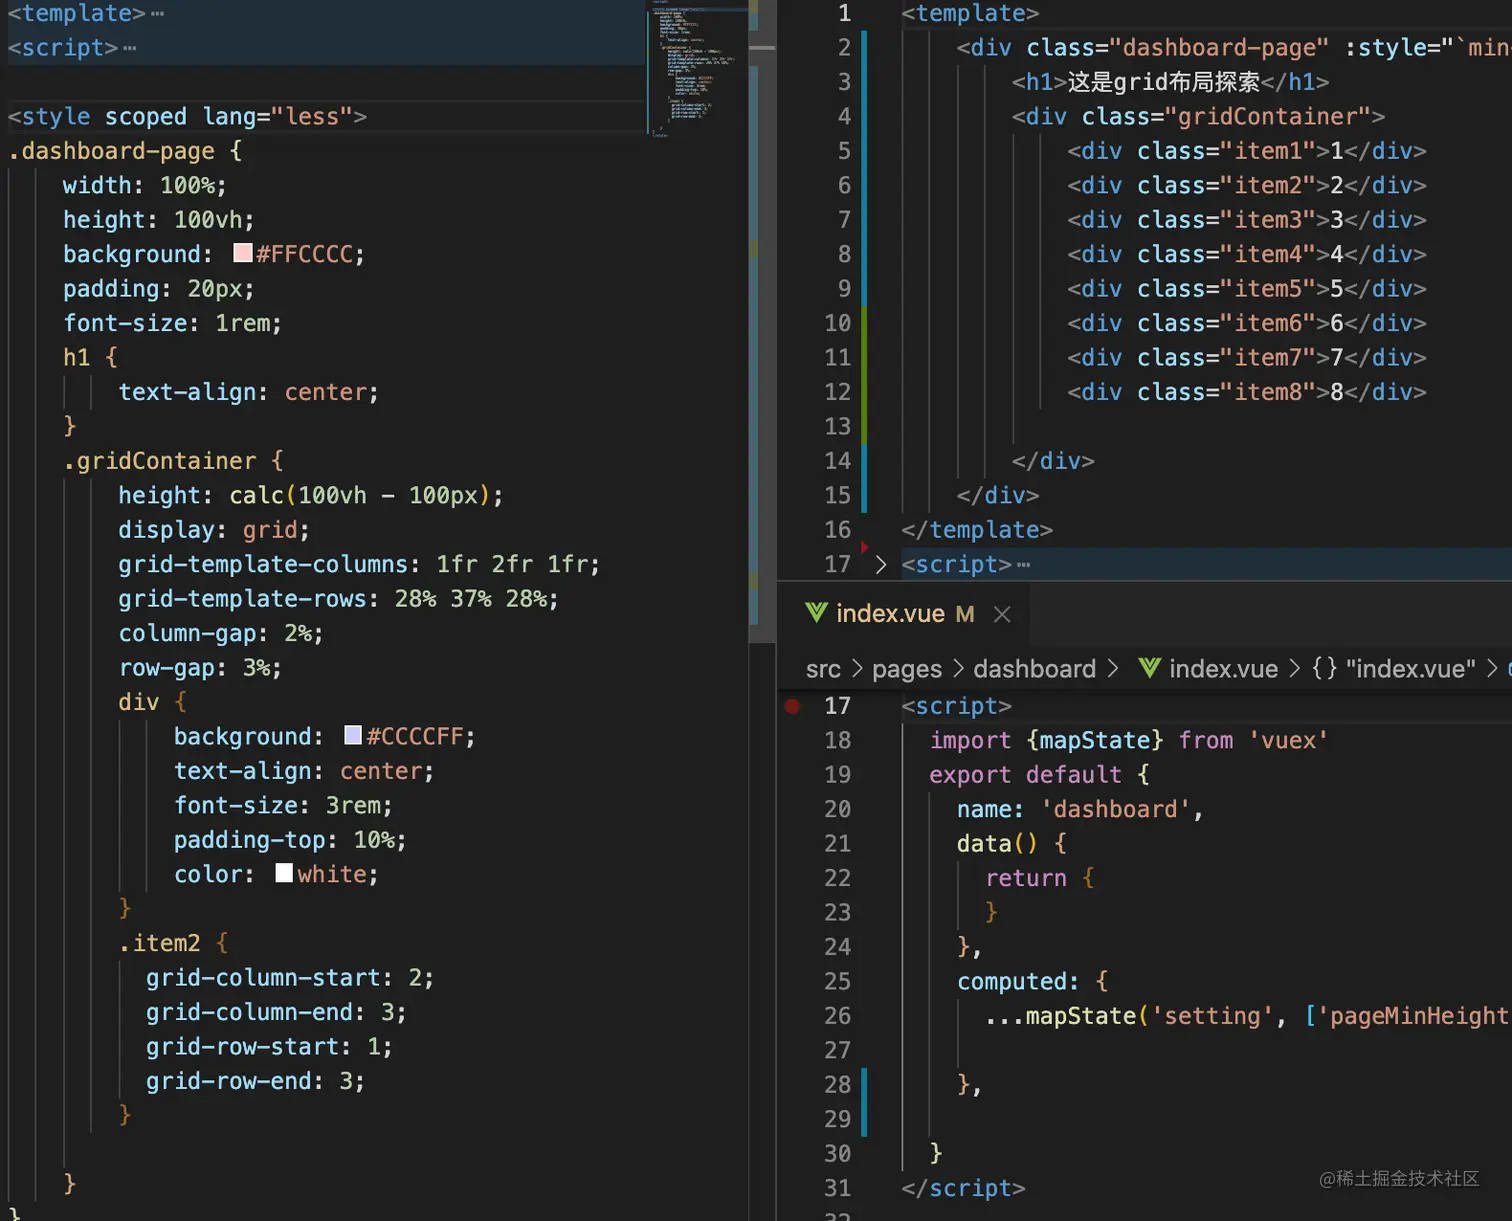Image resolution: width=1512 pixels, height=1221 pixels.
Task: Open the color picker for #CCCCFF swatch
Action: click(353, 735)
